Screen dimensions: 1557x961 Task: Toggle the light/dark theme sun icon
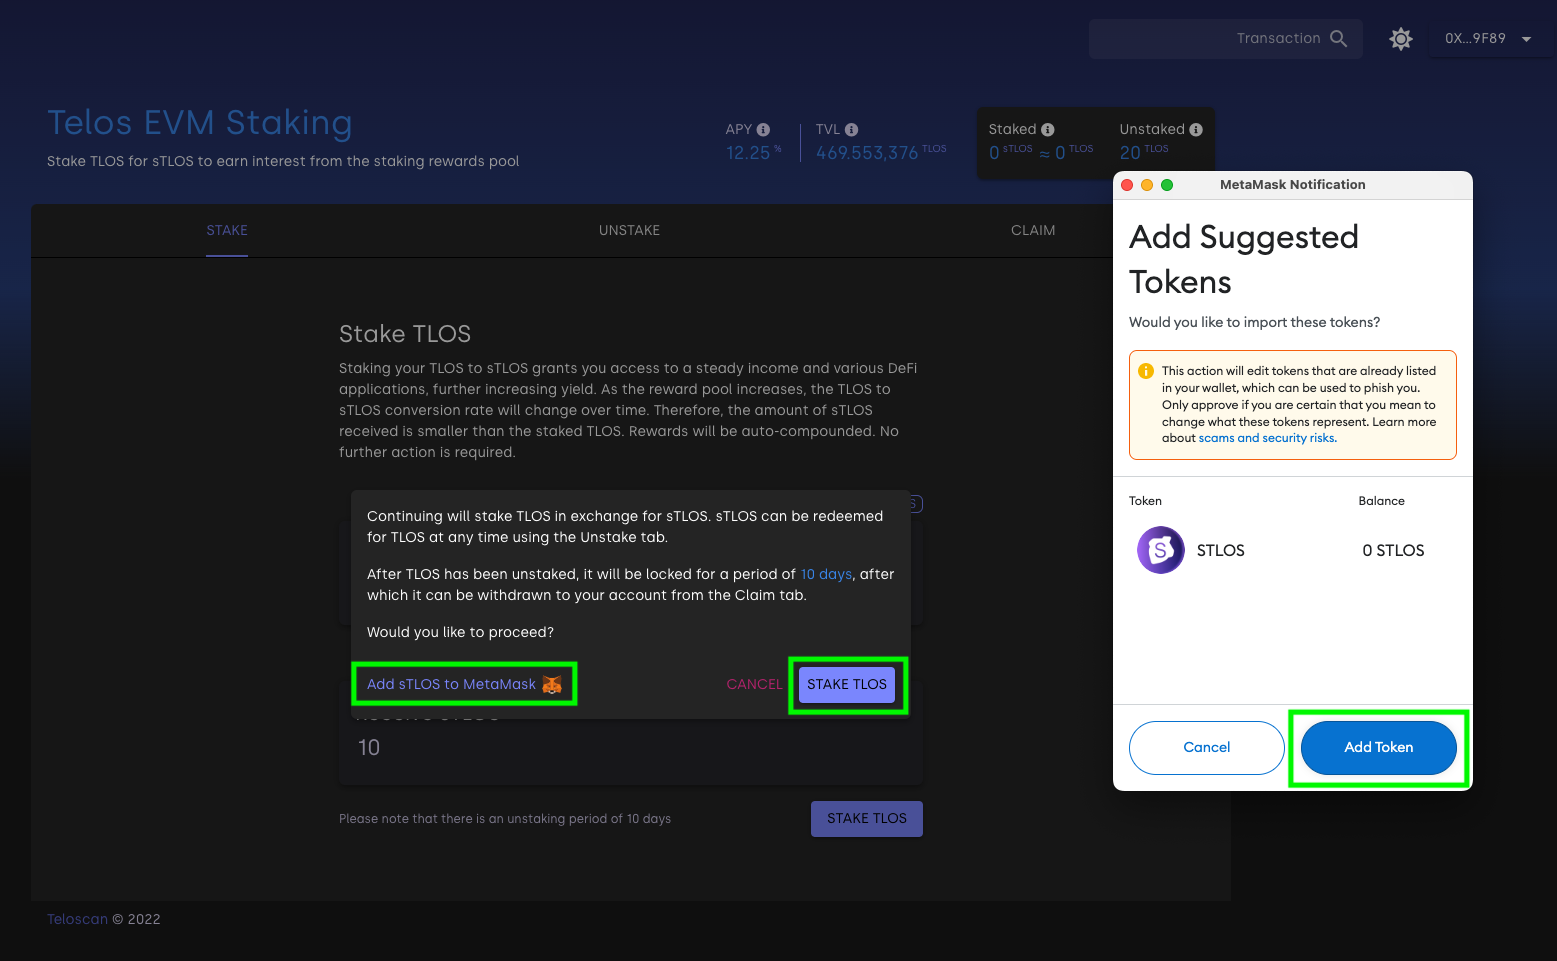coord(1401,39)
